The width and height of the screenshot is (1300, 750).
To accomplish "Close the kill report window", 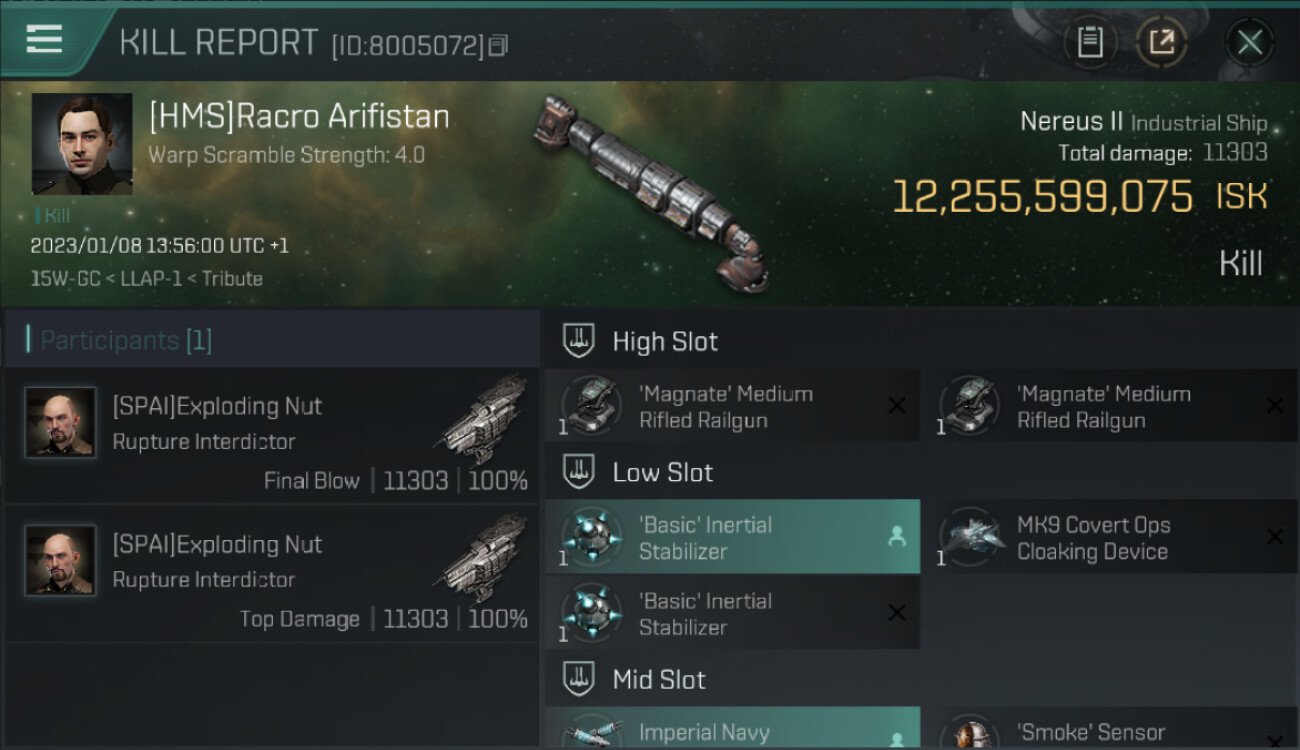I will 1249,42.
